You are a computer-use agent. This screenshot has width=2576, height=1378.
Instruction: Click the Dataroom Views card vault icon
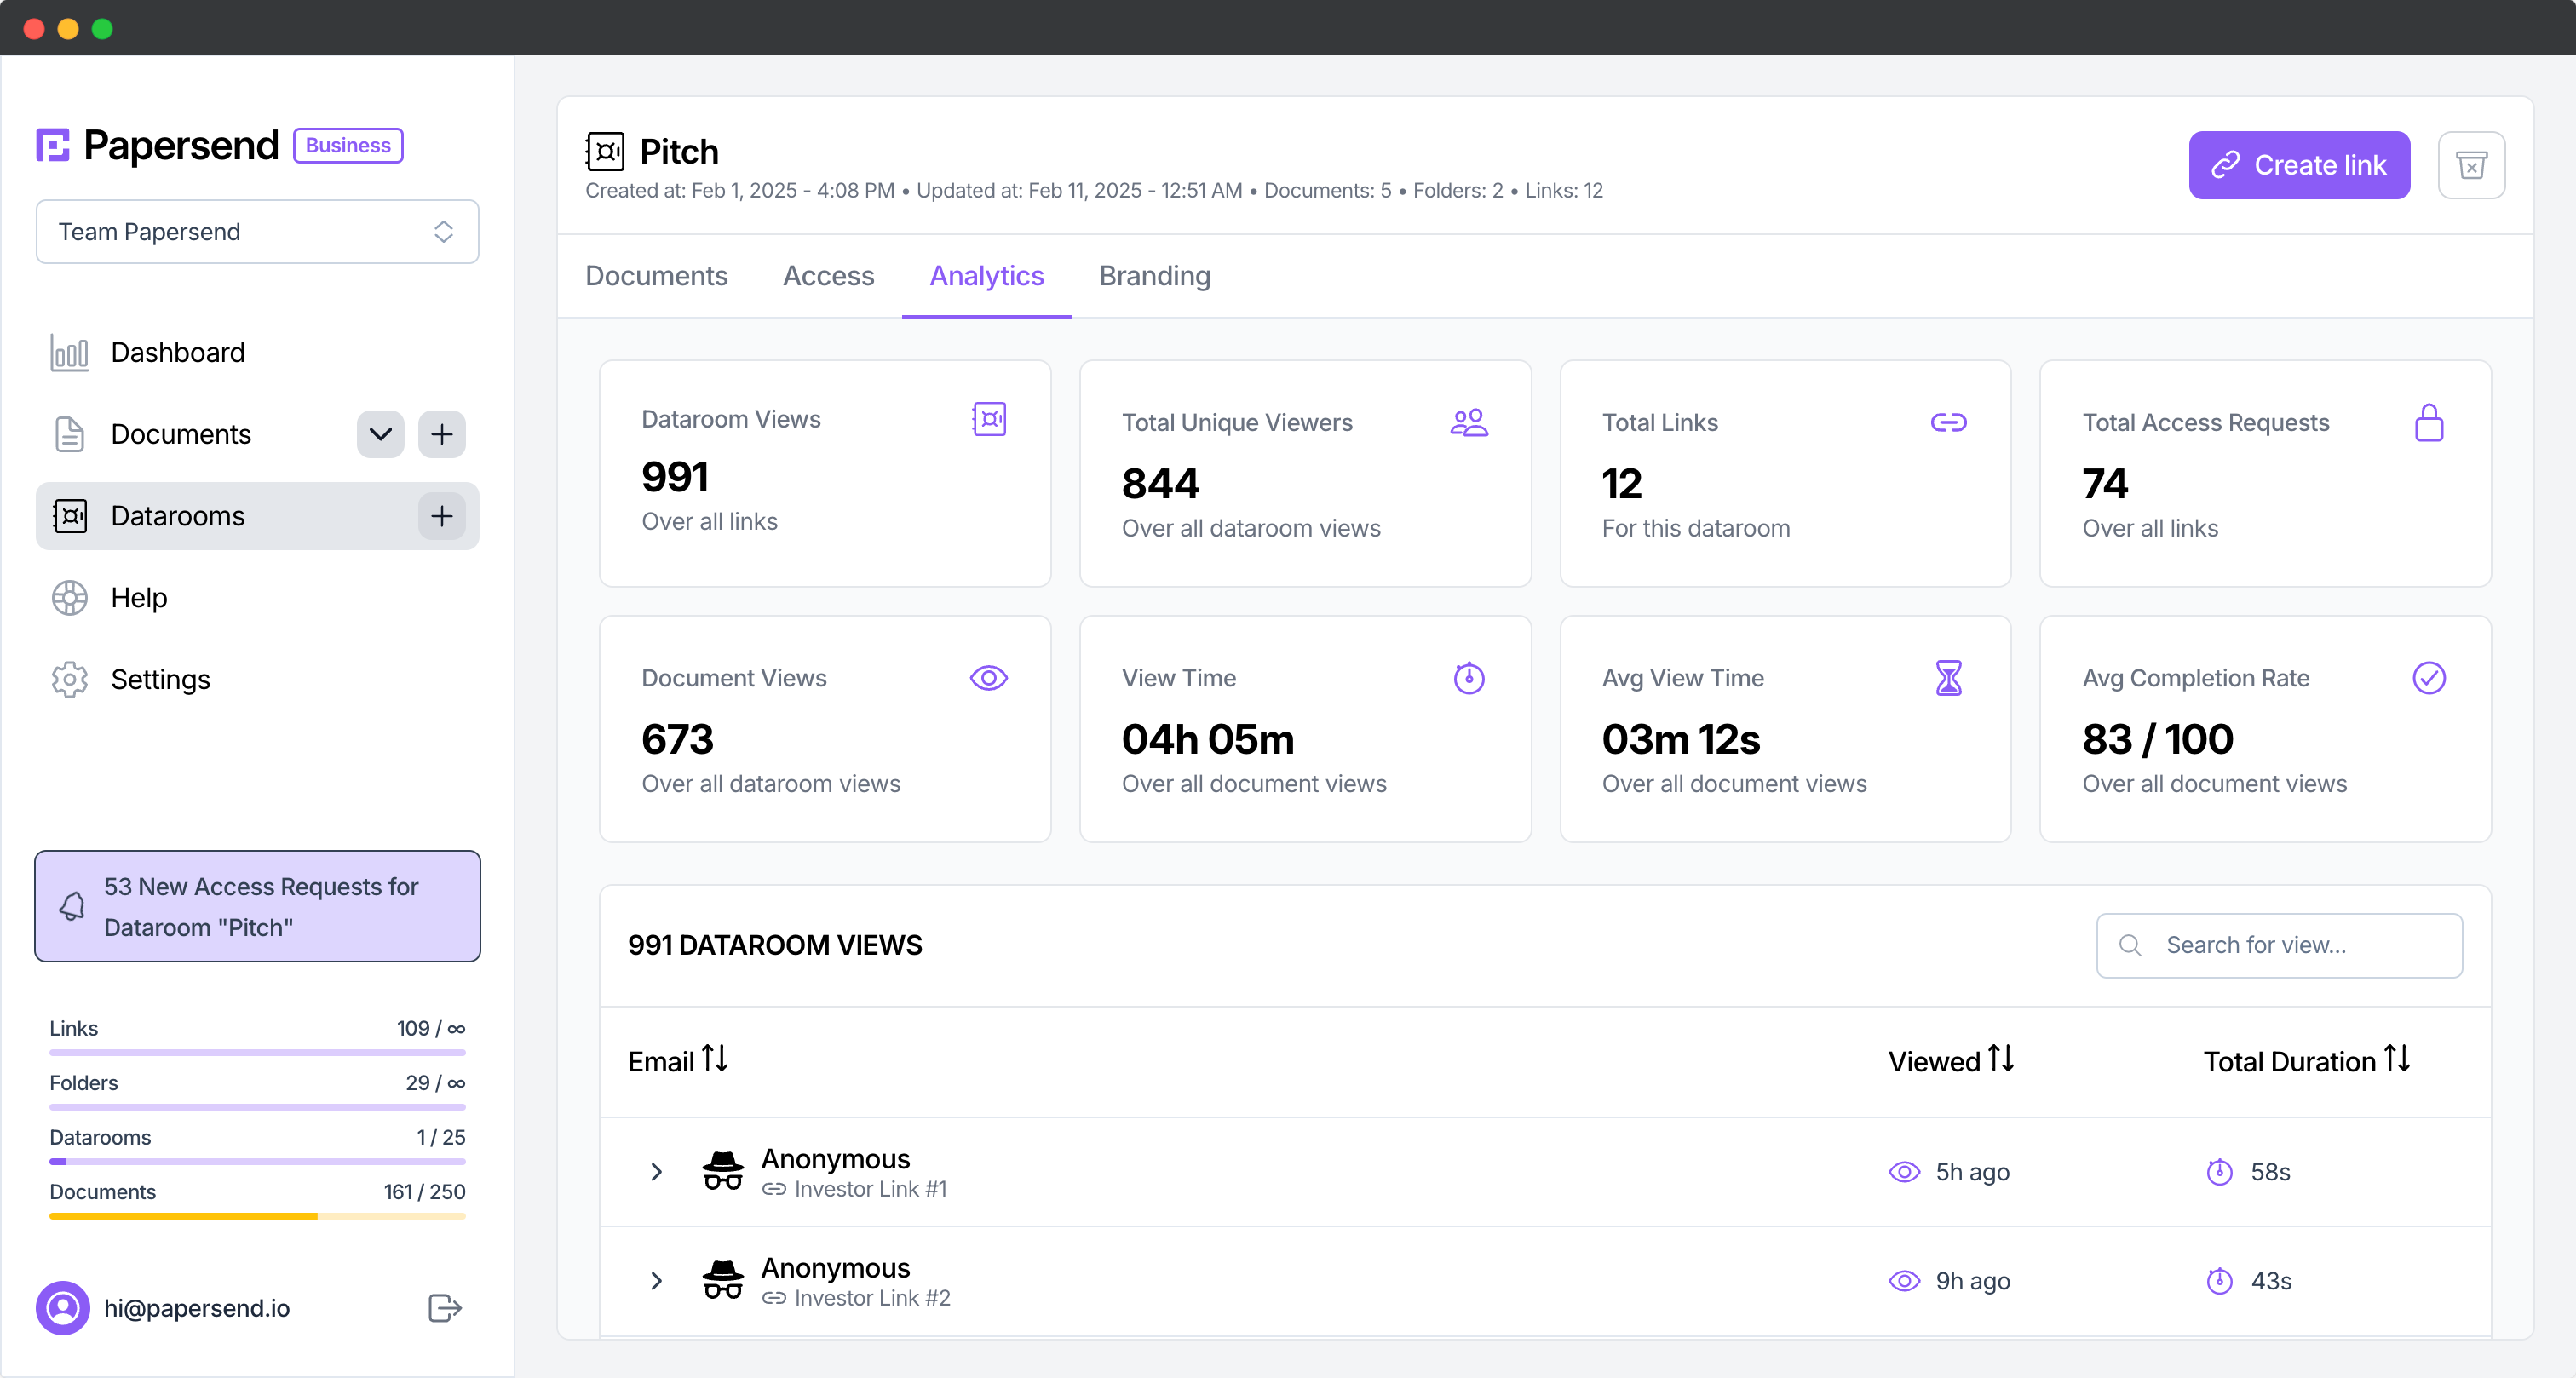[x=989, y=419]
